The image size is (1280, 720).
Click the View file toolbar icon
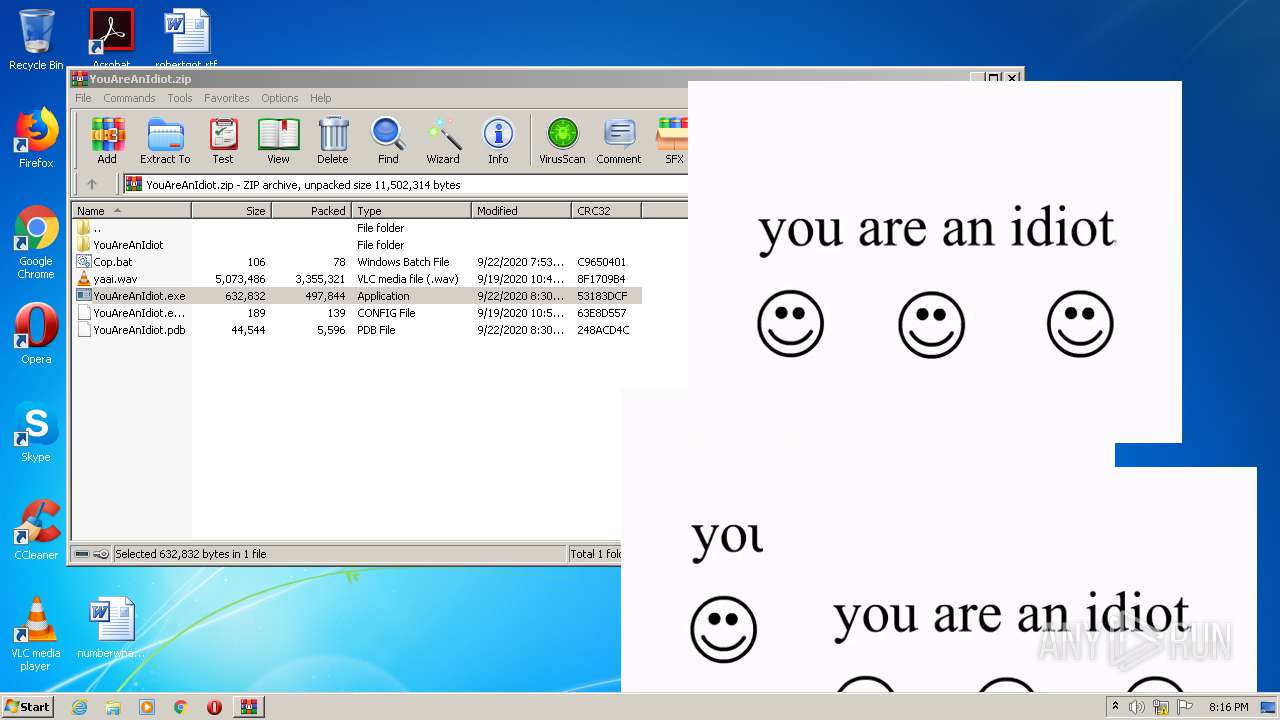pyautogui.click(x=278, y=141)
